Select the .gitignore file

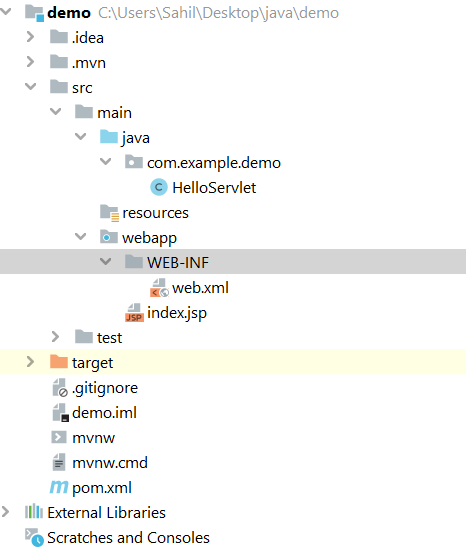click(x=105, y=388)
